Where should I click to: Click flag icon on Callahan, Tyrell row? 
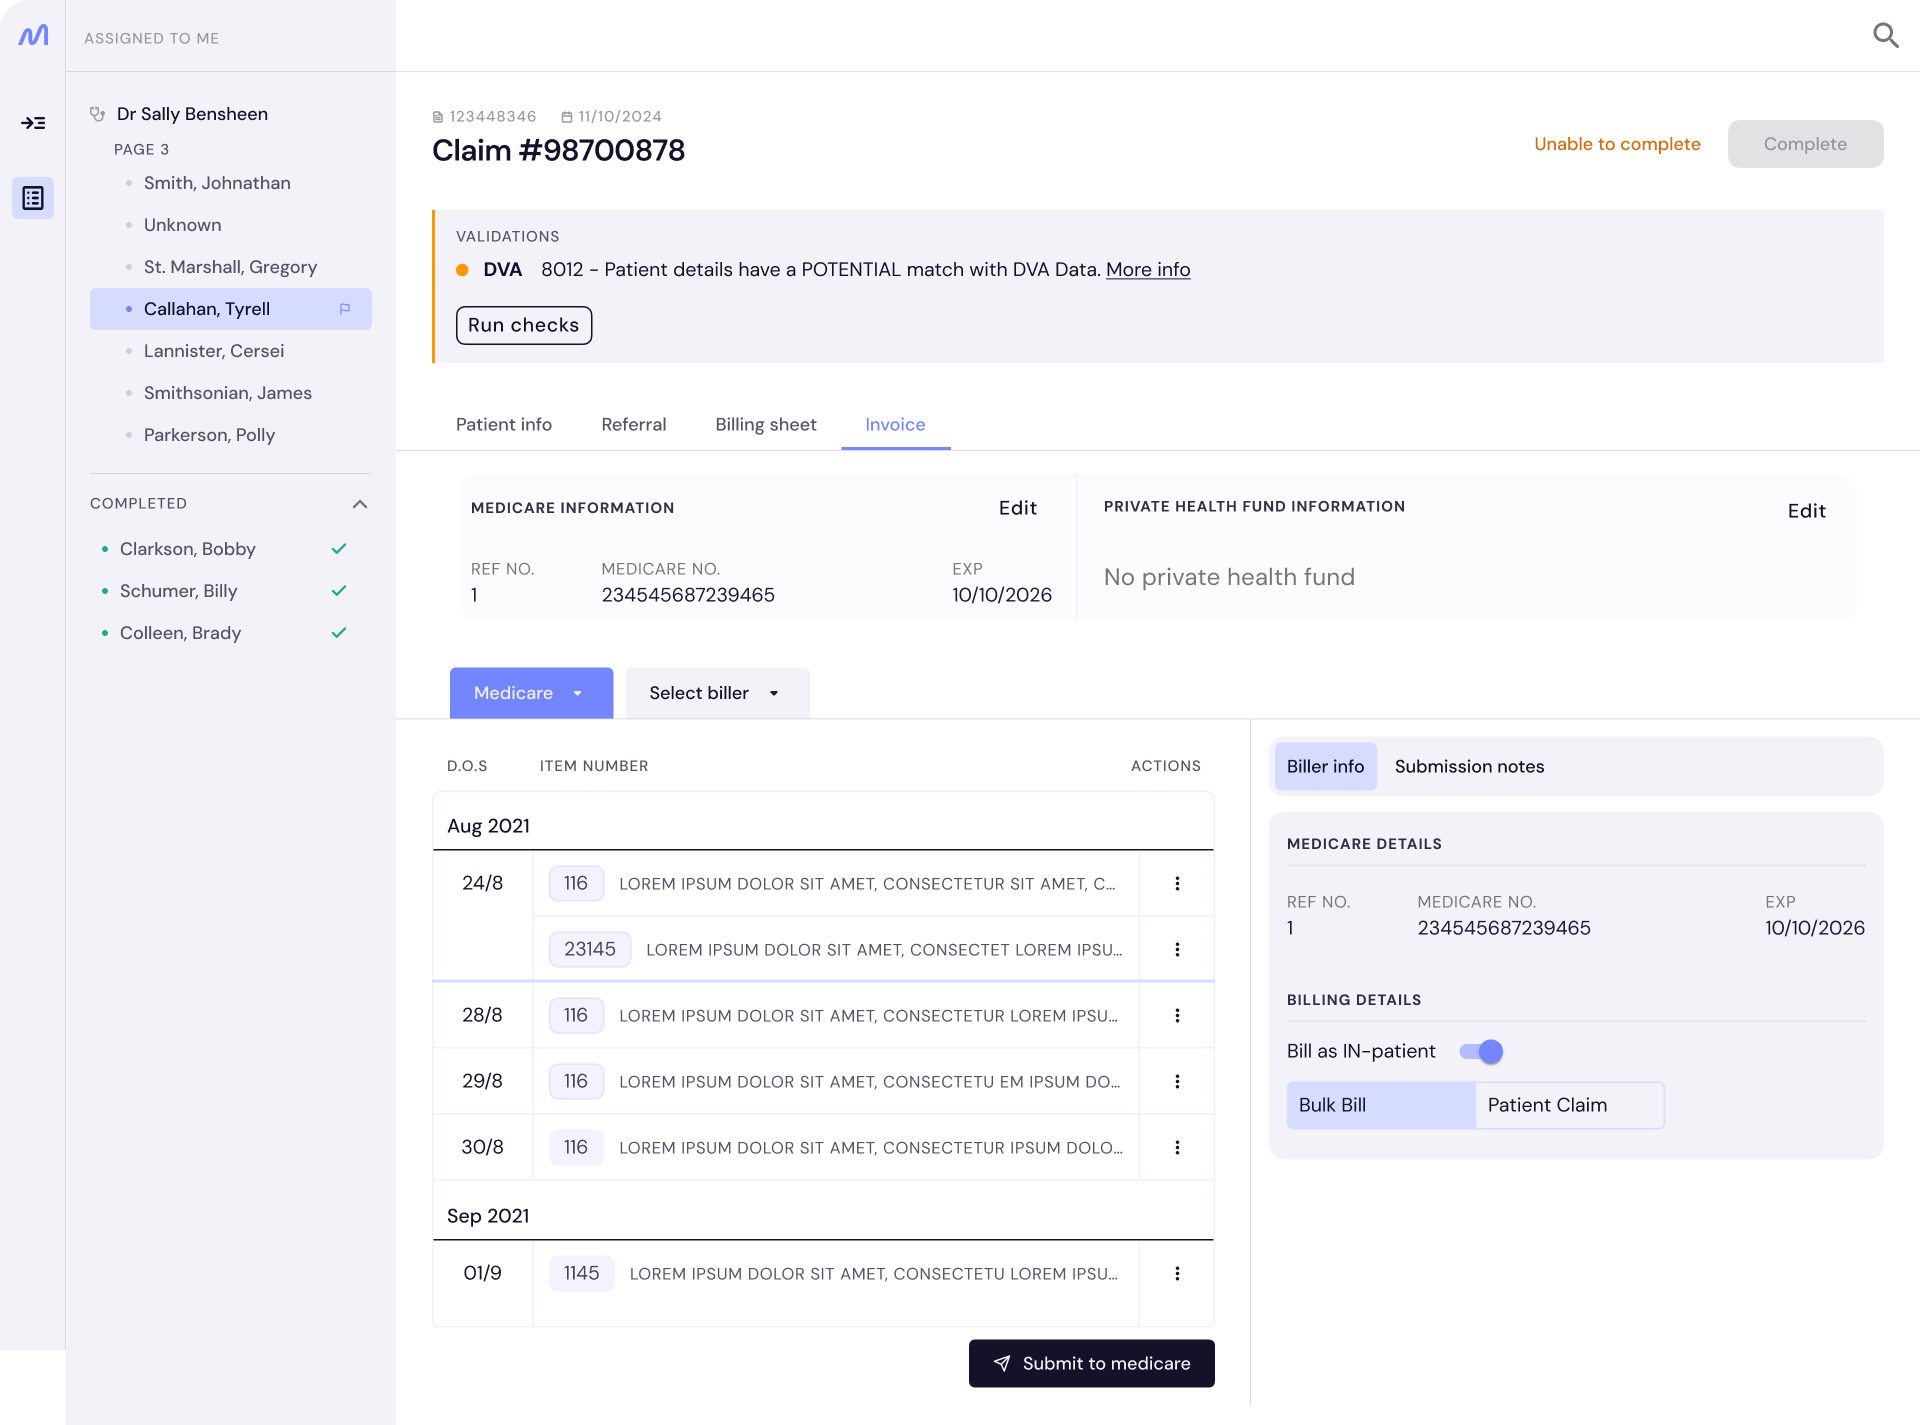click(x=345, y=309)
